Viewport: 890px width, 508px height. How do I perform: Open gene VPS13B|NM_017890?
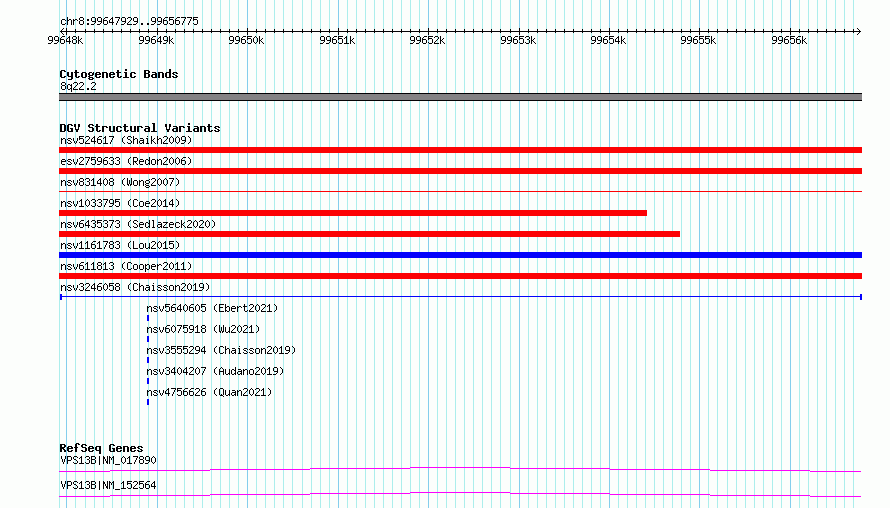click(108, 460)
